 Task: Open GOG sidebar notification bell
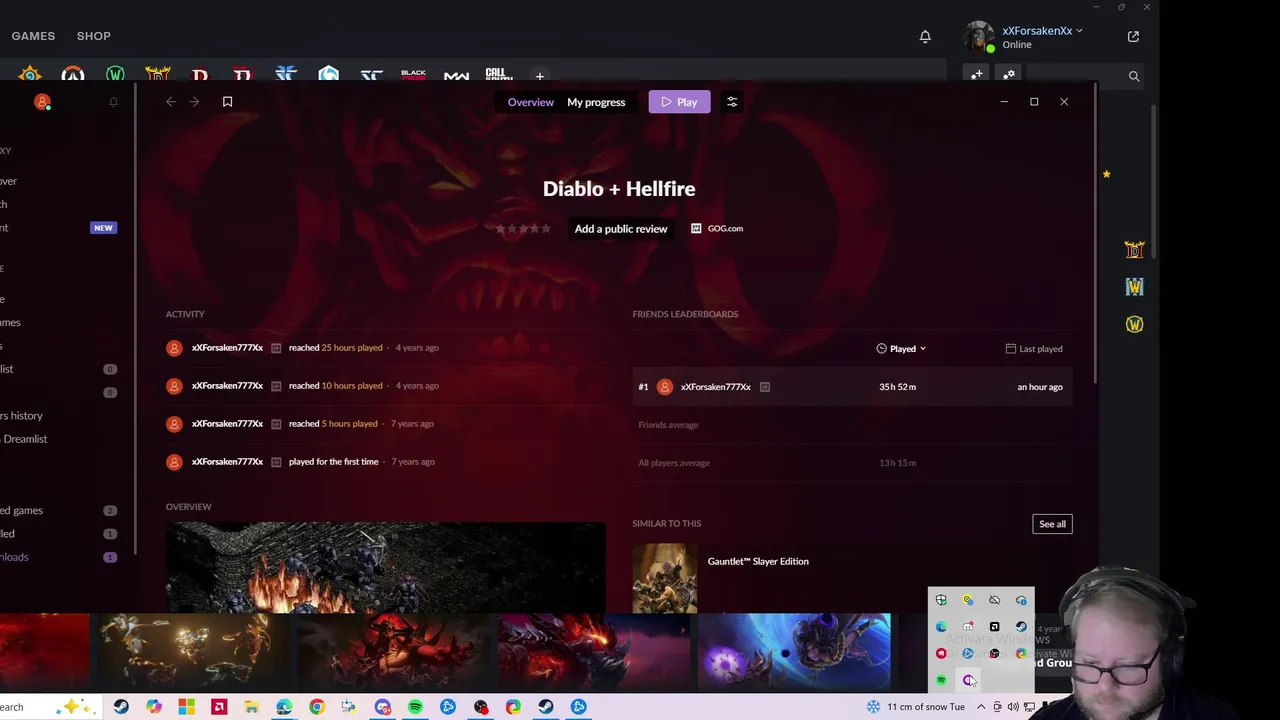[x=113, y=102]
